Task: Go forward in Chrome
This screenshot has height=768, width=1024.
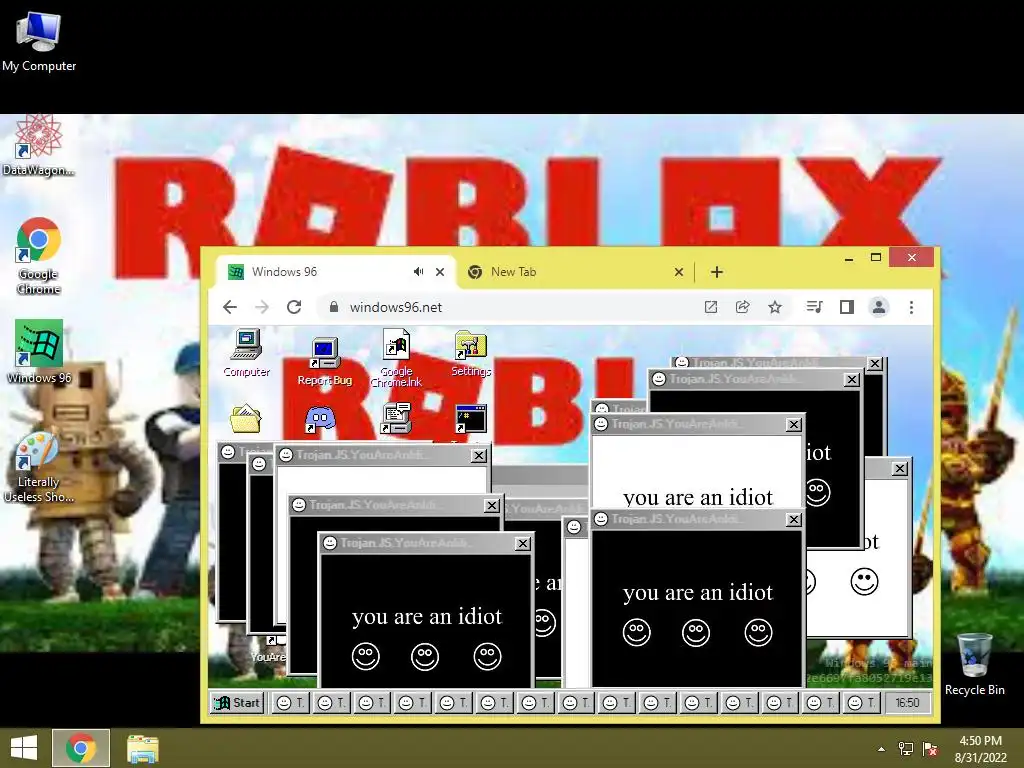Action: pyautogui.click(x=262, y=307)
